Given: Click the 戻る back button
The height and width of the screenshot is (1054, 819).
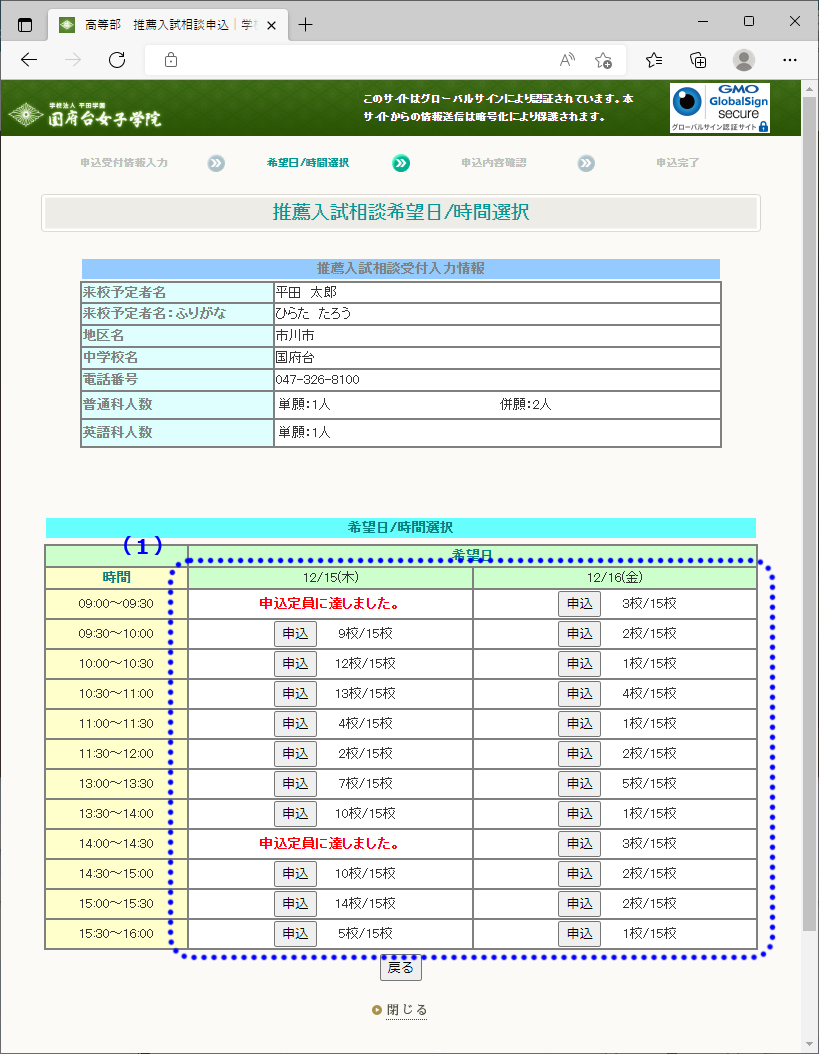Looking at the screenshot, I should [401, 967].
